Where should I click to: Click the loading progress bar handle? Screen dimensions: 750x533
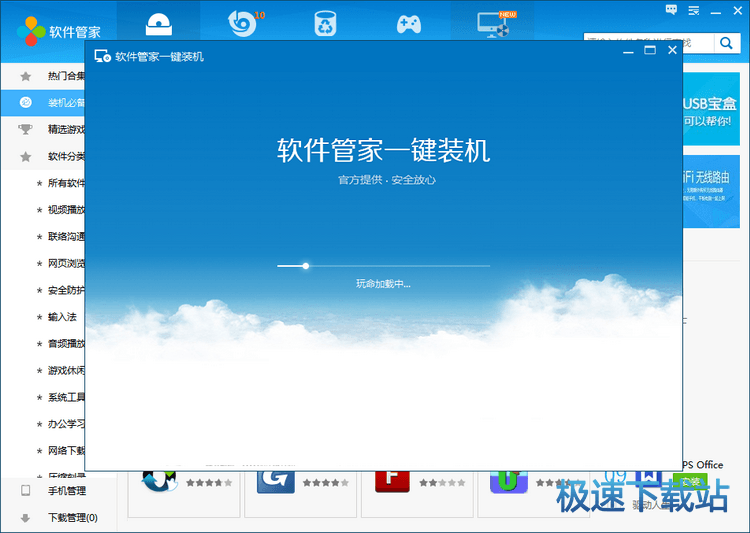(306, 266)
